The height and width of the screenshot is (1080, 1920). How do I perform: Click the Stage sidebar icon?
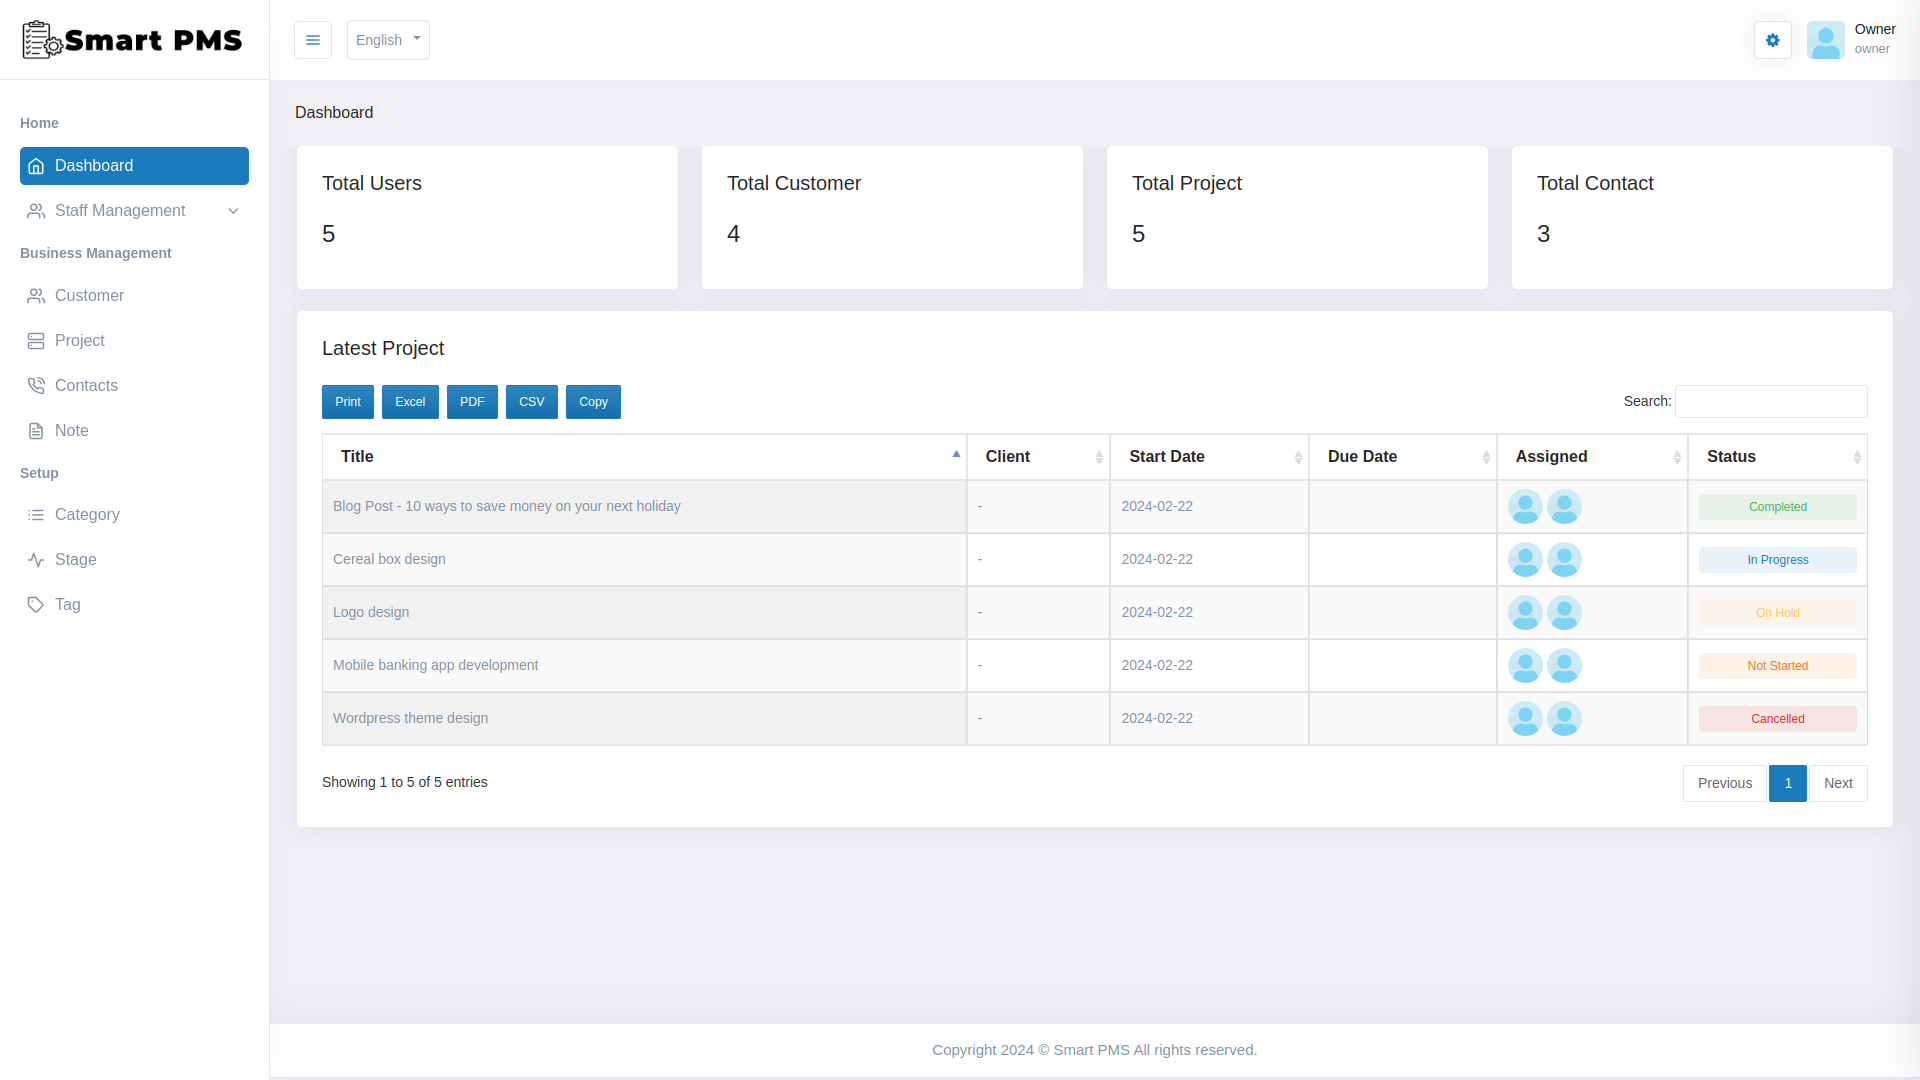click(36, 559)
